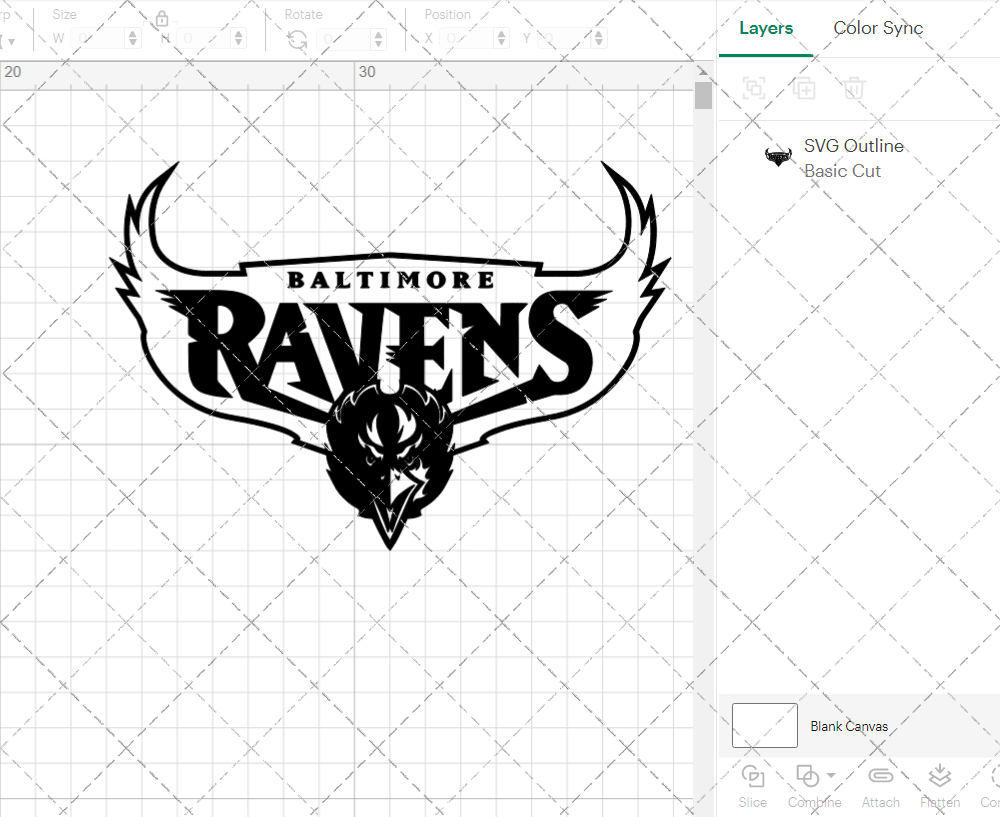Expand the Combine dropdown arrow
This screenshot has width=1000, height=817.
point(831,776)
